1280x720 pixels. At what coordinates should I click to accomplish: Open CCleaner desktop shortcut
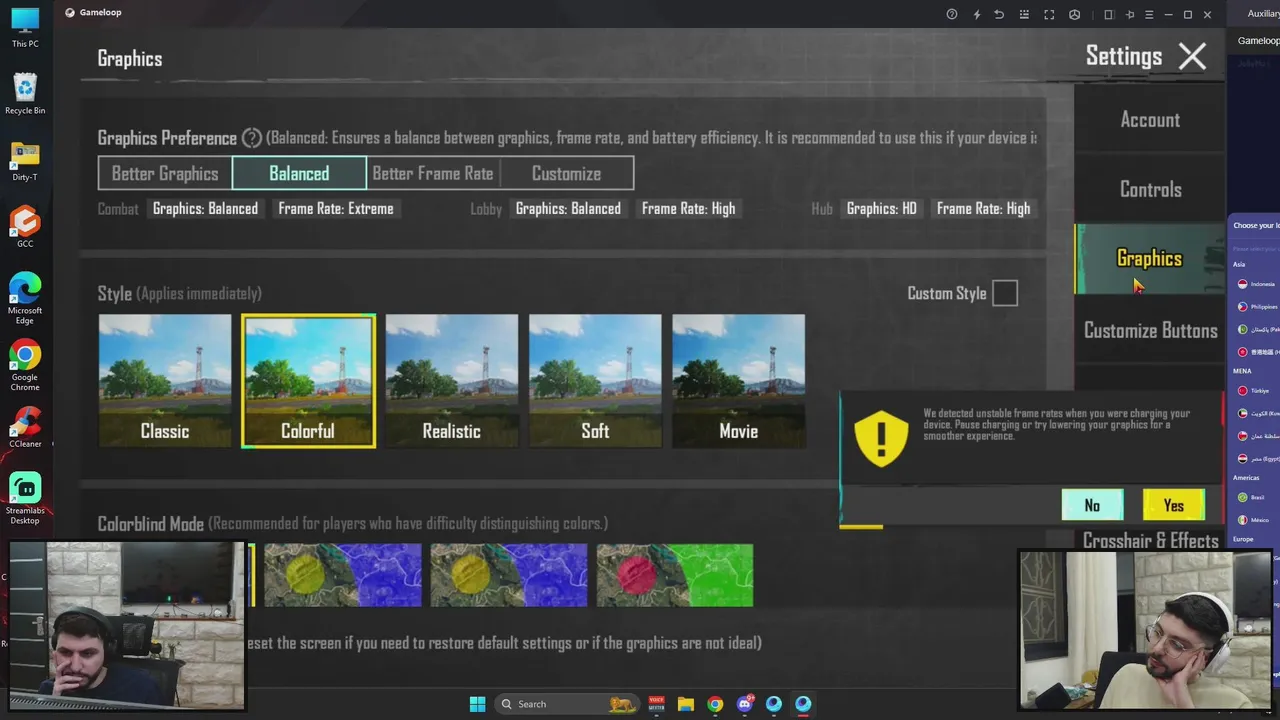pyautogui.click(x=25, y=428)
